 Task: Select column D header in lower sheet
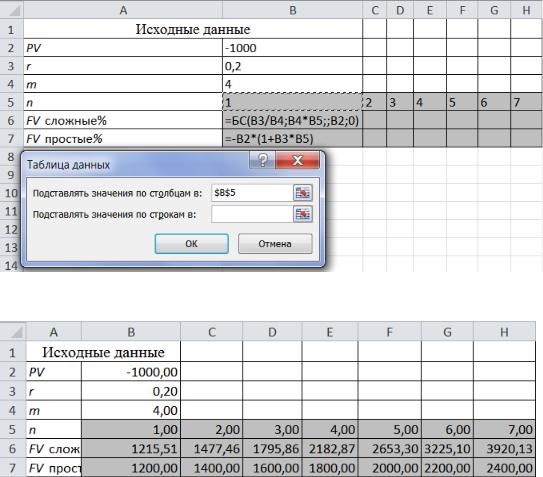(x=272, y=332)
